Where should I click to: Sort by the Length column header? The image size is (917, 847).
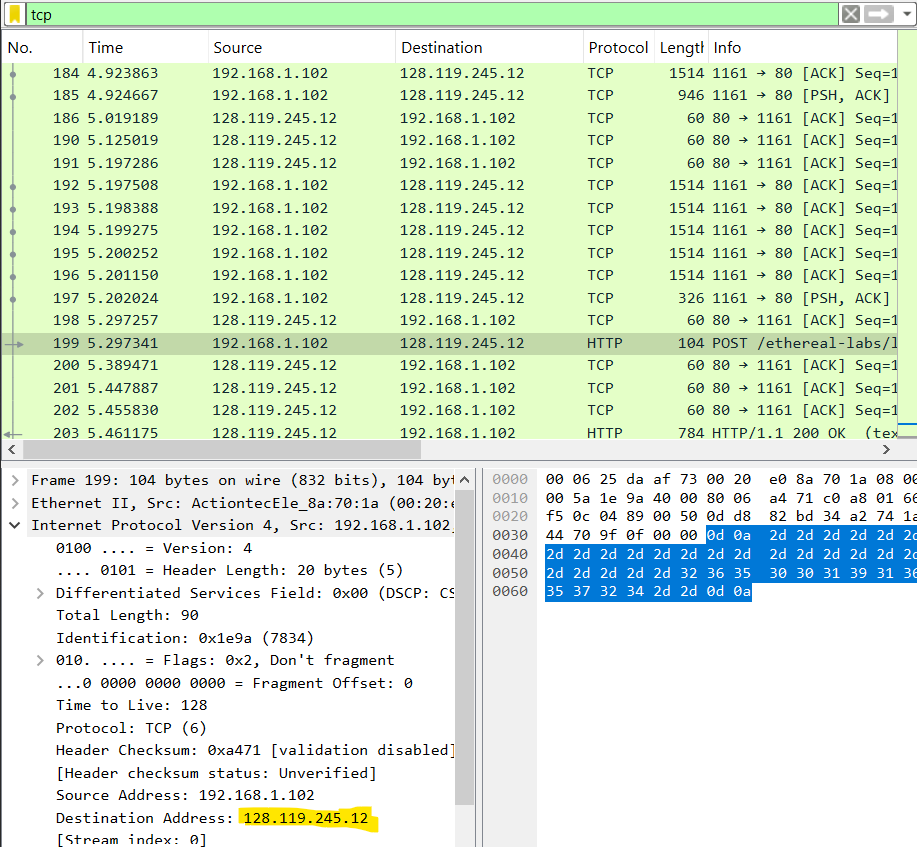[x=681, y=47]
